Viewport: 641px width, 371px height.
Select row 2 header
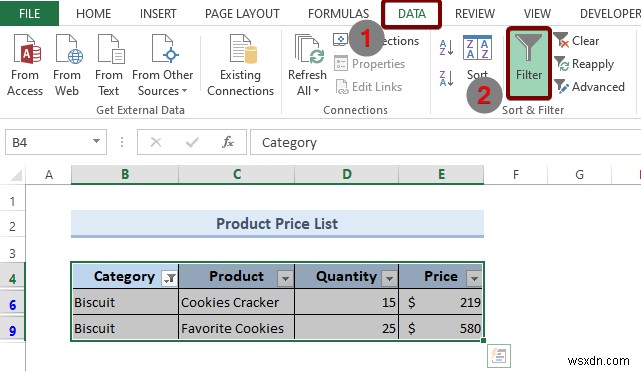point(13,226)
